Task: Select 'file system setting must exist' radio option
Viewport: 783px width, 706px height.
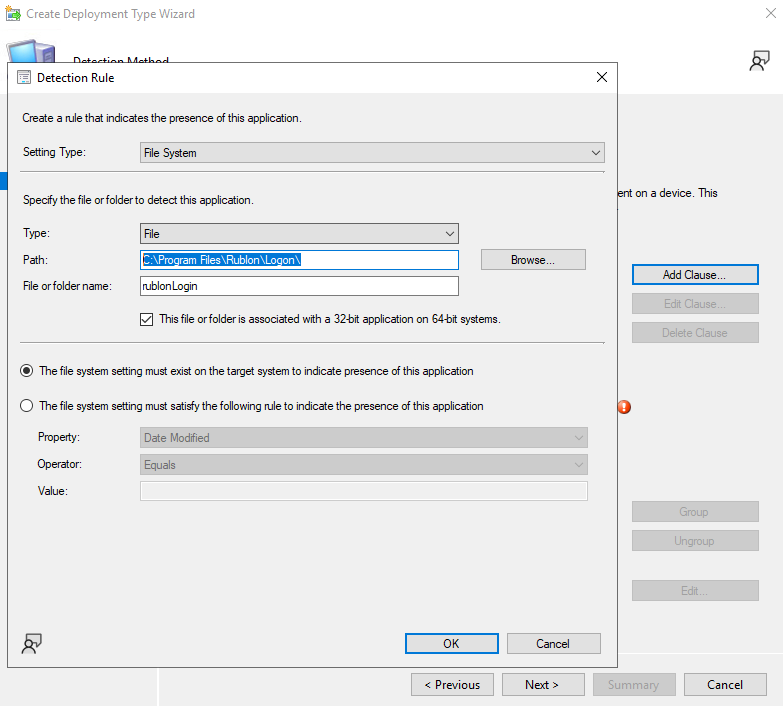Action: (27, 371)
